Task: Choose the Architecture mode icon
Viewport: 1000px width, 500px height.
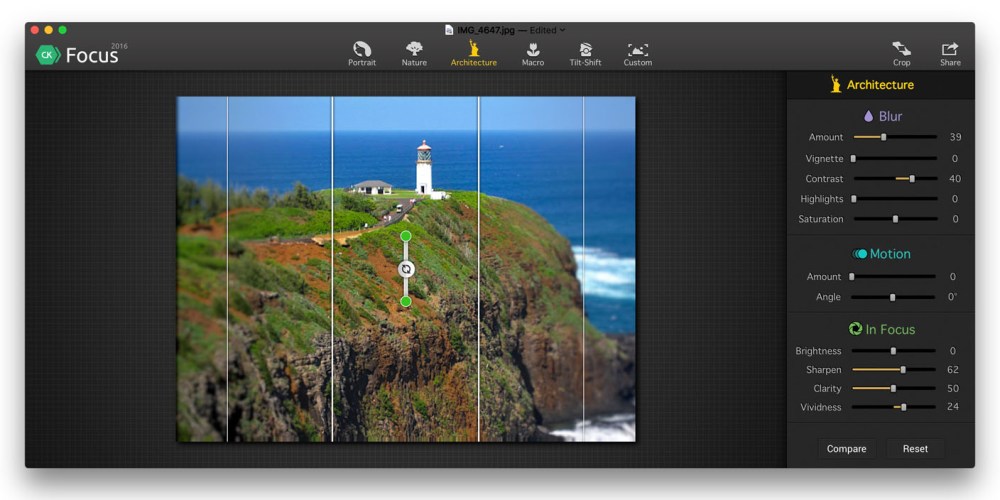Action: pyautogui.click(x=473, y=49)
